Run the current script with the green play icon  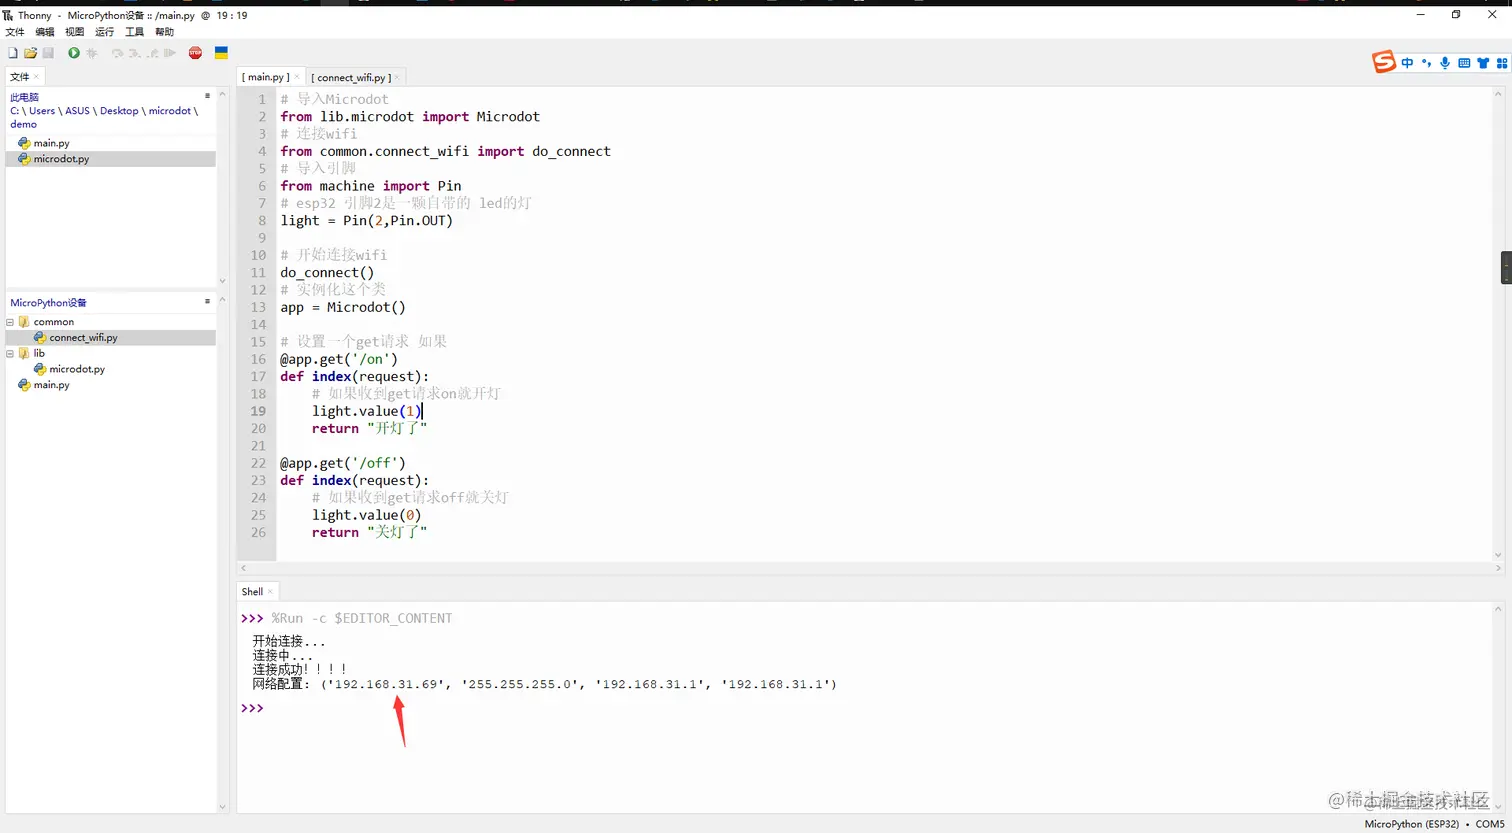tap(73, 53)
